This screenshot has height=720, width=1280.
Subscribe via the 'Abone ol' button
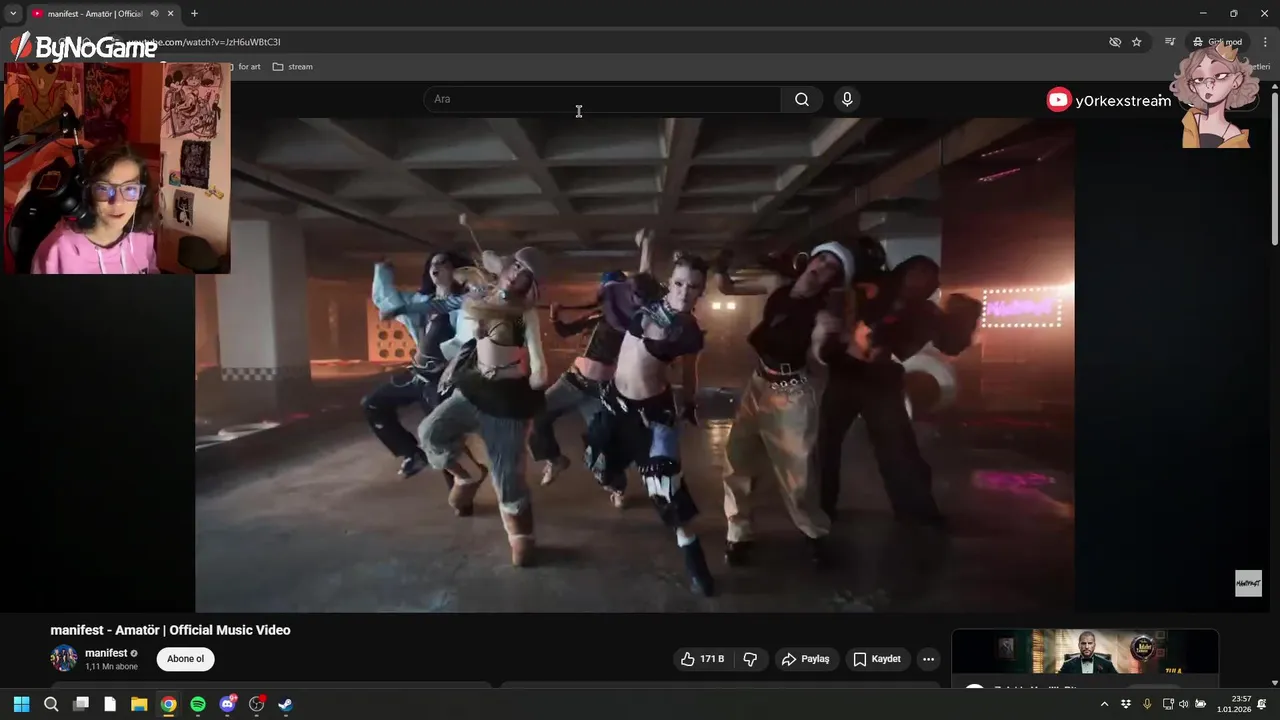point(185,659)
